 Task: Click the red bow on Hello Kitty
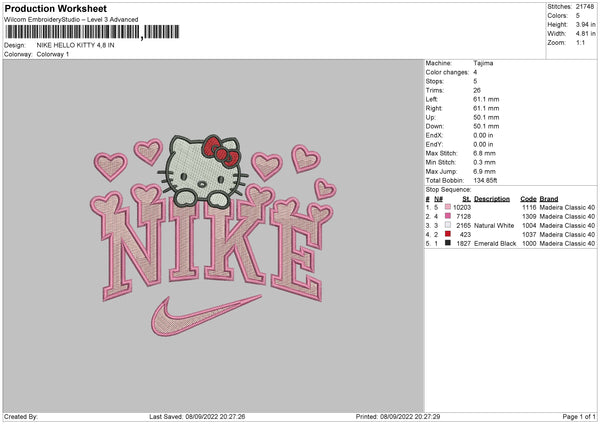(222, 150)
